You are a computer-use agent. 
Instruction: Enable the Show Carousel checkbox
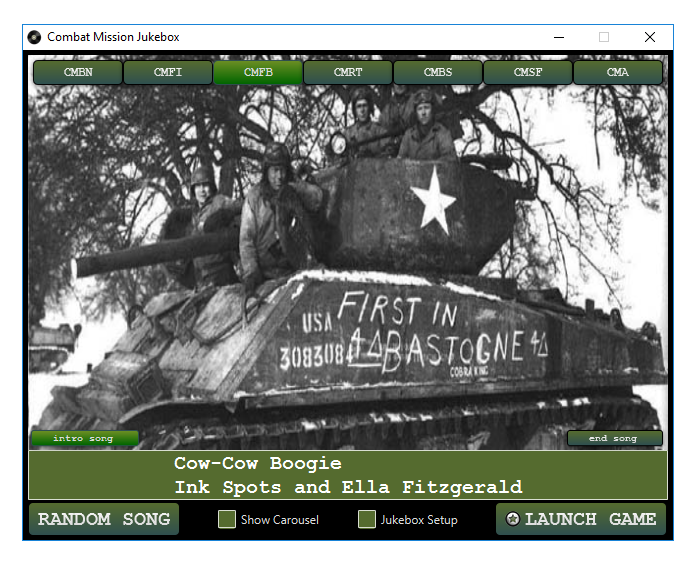227,519
